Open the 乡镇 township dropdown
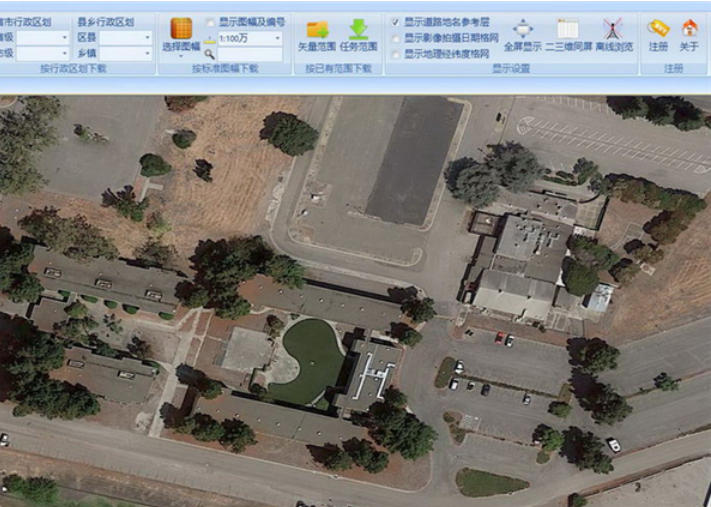 pyautogui.click(x=147, y=54)
